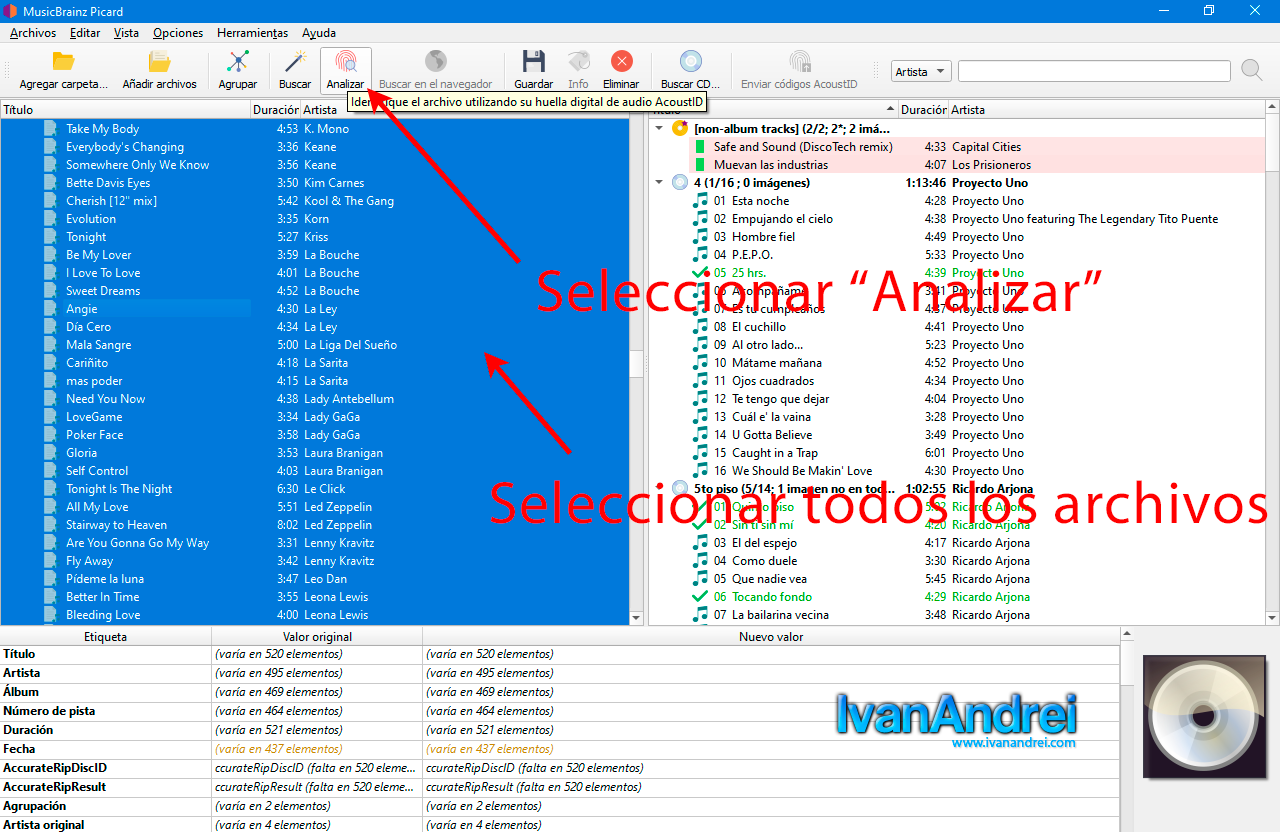Open the Artista search type dropdown

coord(921,71)
